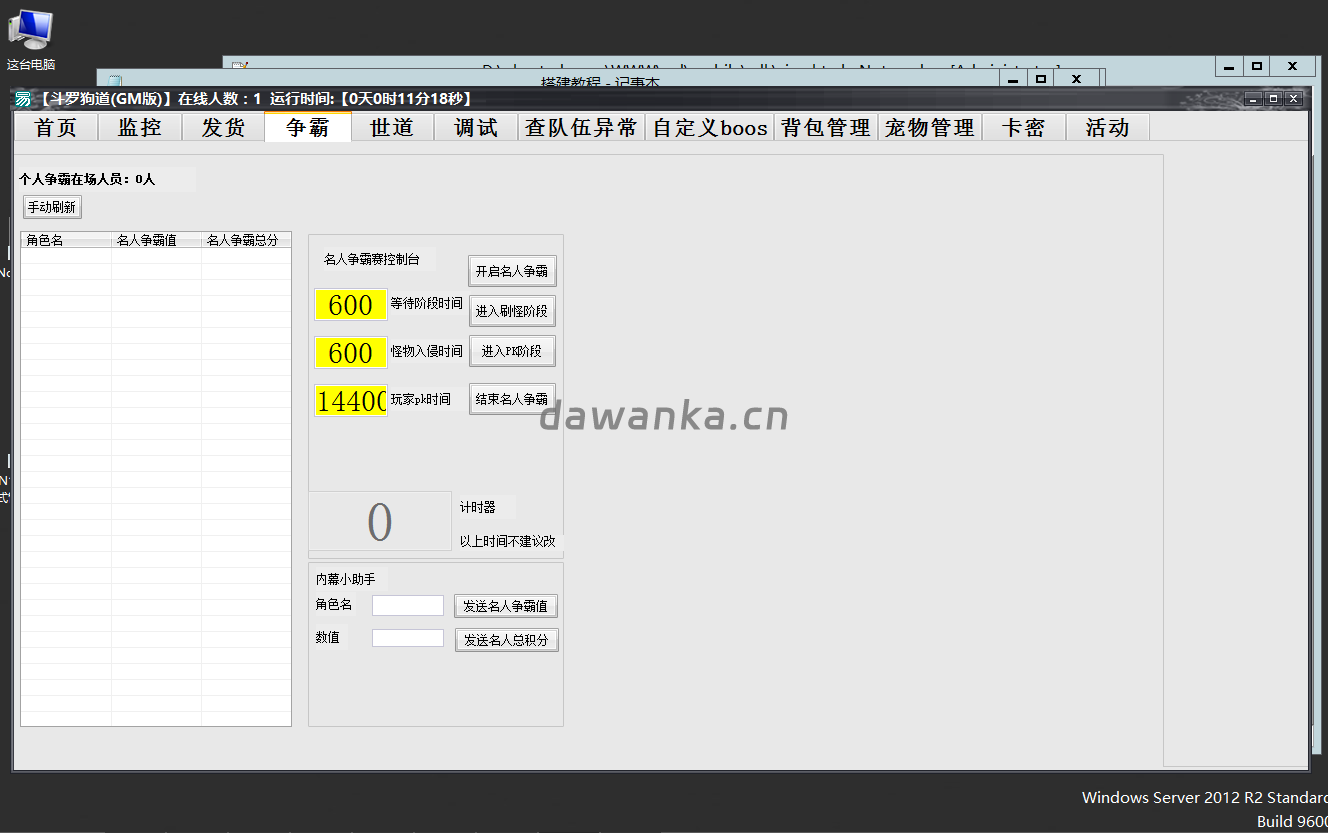Switch to the 世道 tab
Screen dimensions: 1328x833
tap(392, 127)
